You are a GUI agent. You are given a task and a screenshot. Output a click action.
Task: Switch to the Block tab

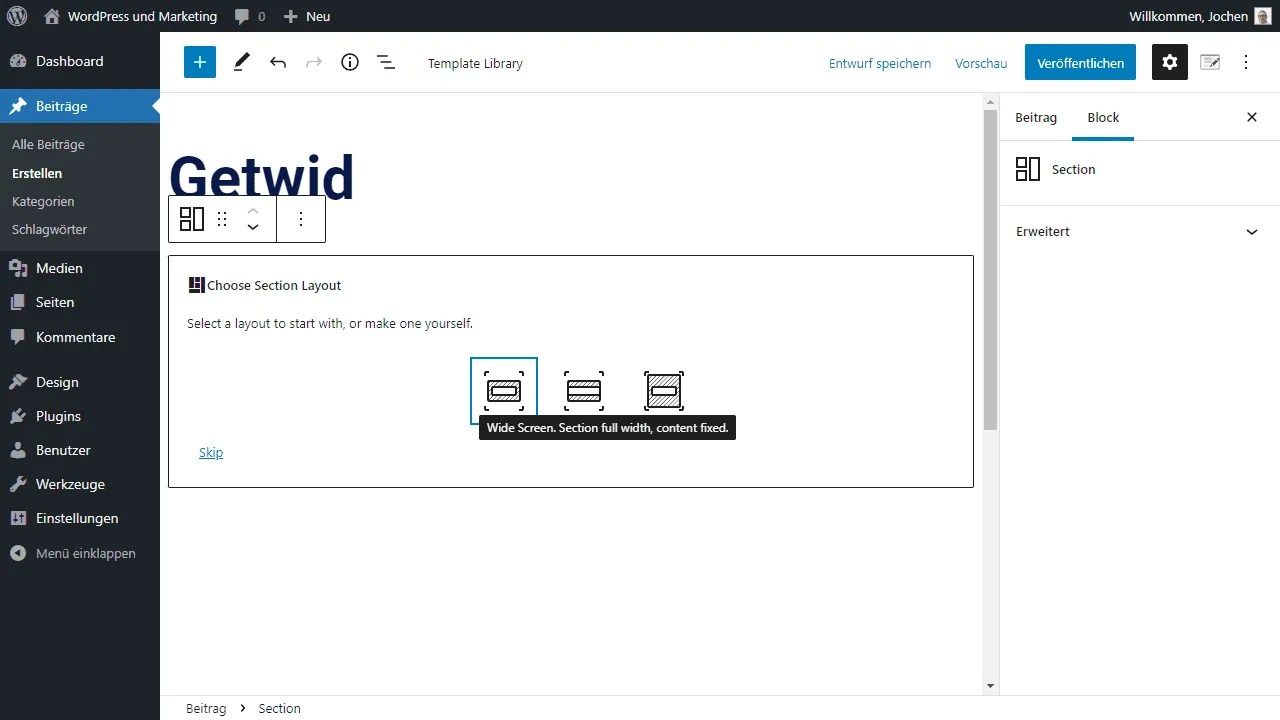click(1103, 117)
